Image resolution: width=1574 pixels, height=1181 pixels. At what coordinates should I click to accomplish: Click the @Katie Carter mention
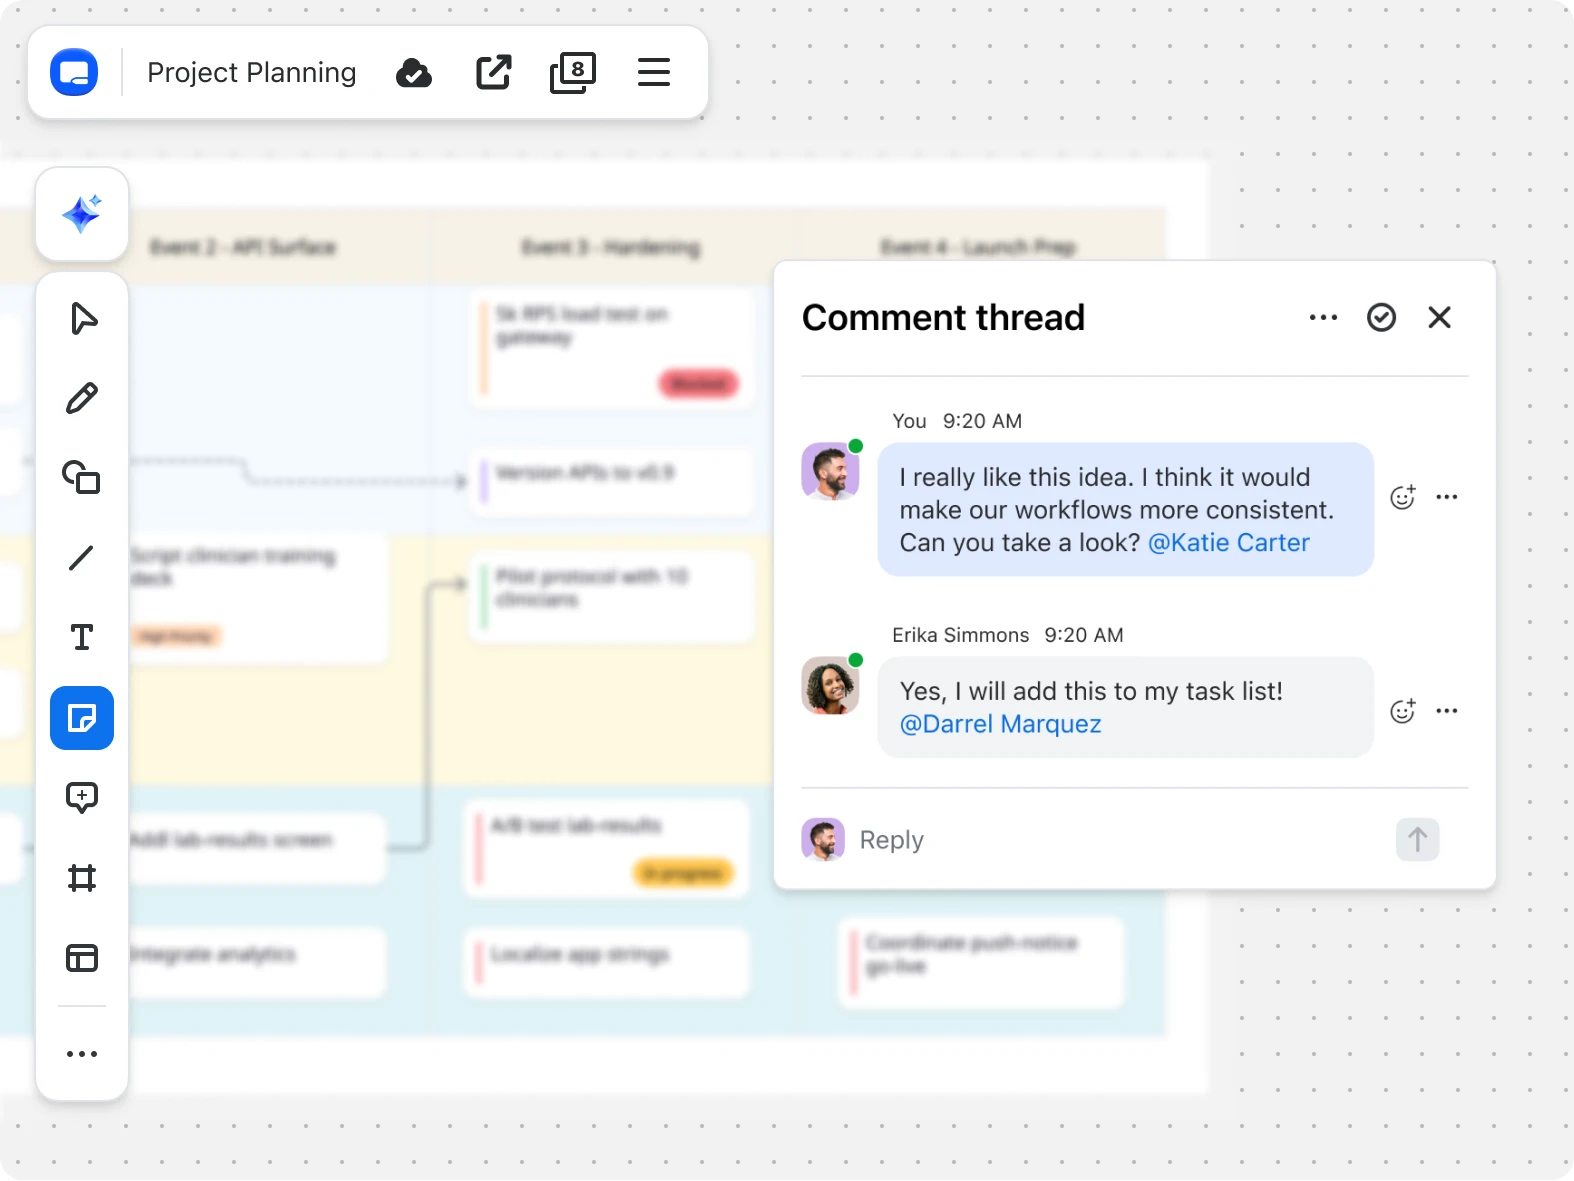pyautogui.click(x=1228, y=543)
